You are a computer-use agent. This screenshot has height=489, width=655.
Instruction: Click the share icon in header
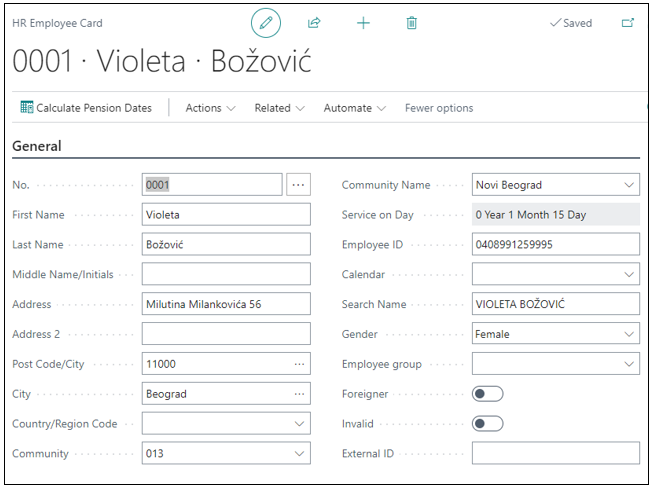click(x=314, y=22)
